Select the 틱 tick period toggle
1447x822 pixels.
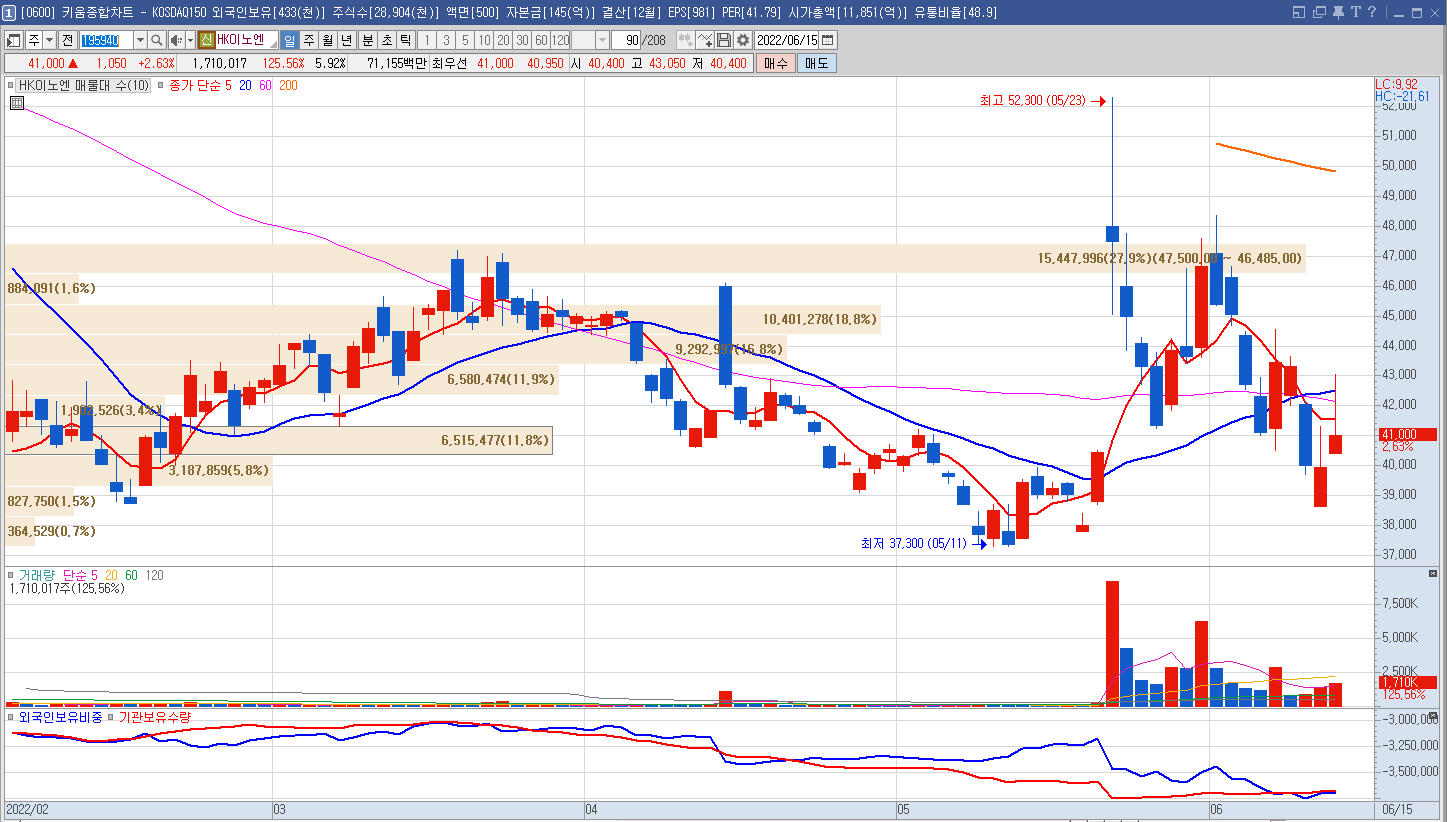click(x=405, y=40)
